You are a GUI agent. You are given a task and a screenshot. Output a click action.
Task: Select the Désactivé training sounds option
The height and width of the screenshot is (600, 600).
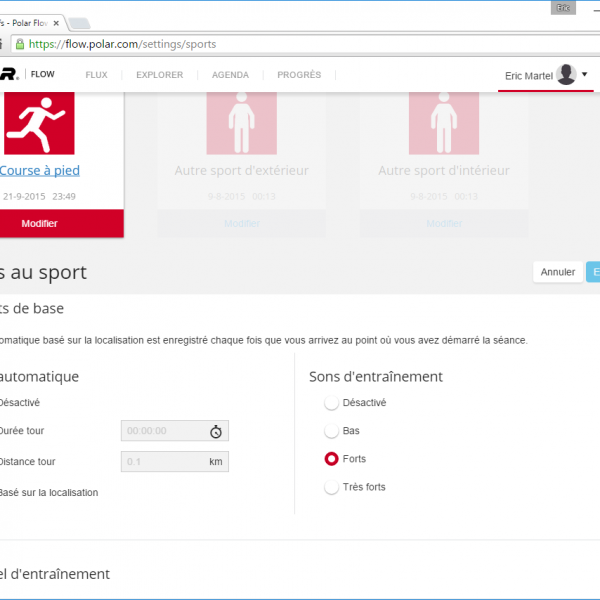pyautogui.click(x=331, y=403)
